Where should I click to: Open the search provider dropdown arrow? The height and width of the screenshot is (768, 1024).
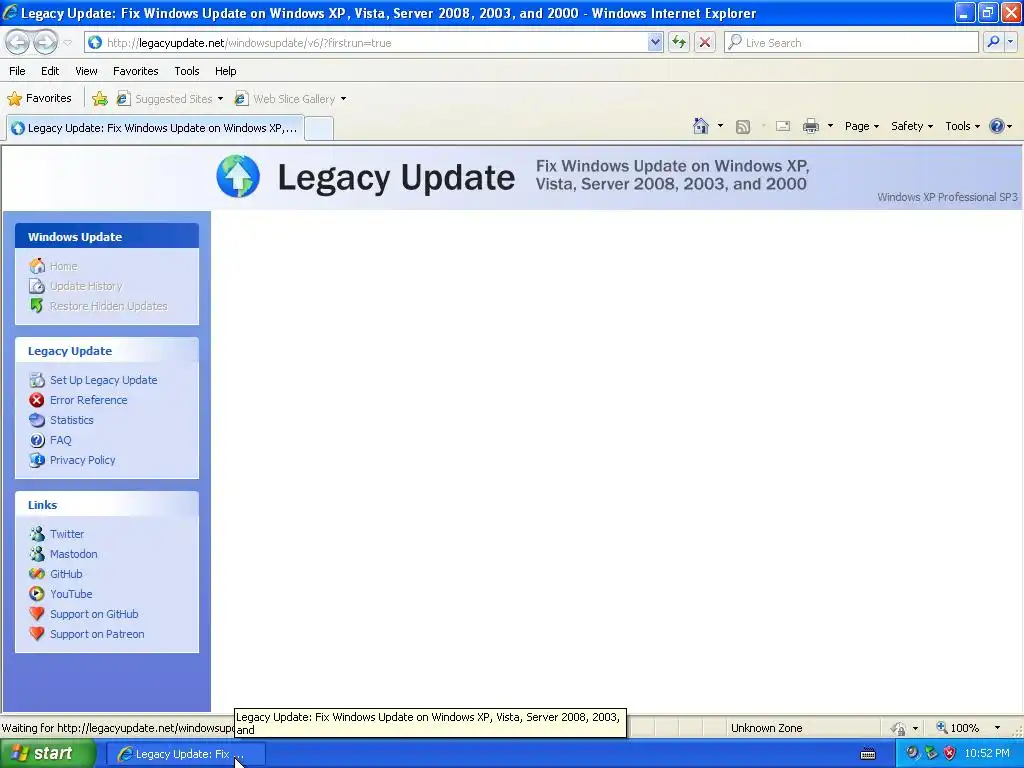1010,42
